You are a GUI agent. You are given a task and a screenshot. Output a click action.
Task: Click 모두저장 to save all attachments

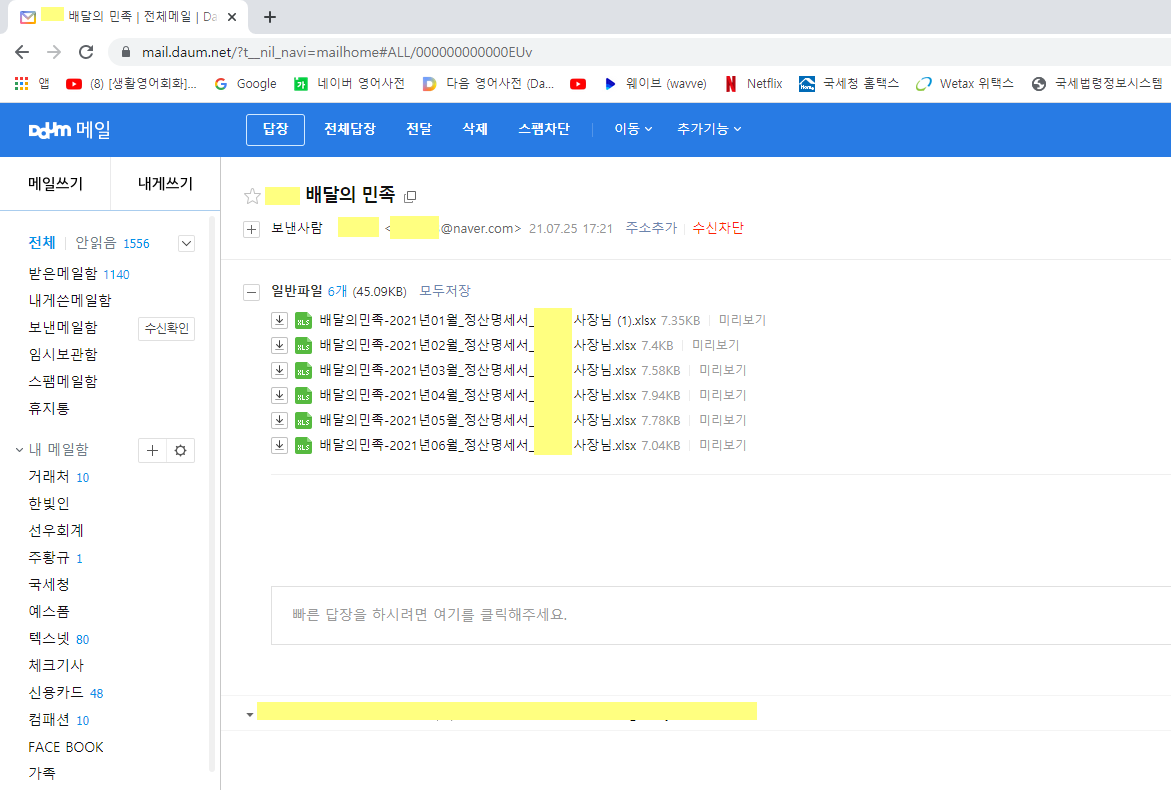click(444, 291)
